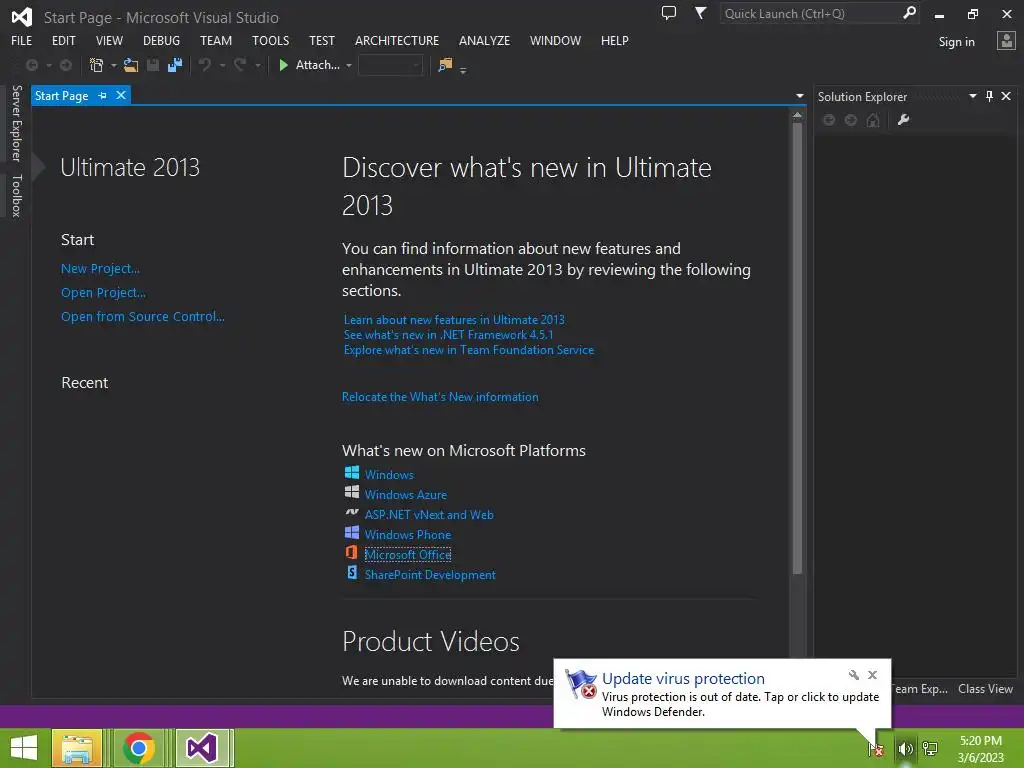Open the empty solution configurations combo box
The width and height of the screenshot is (1024, 768).
(x=391, y=65)
